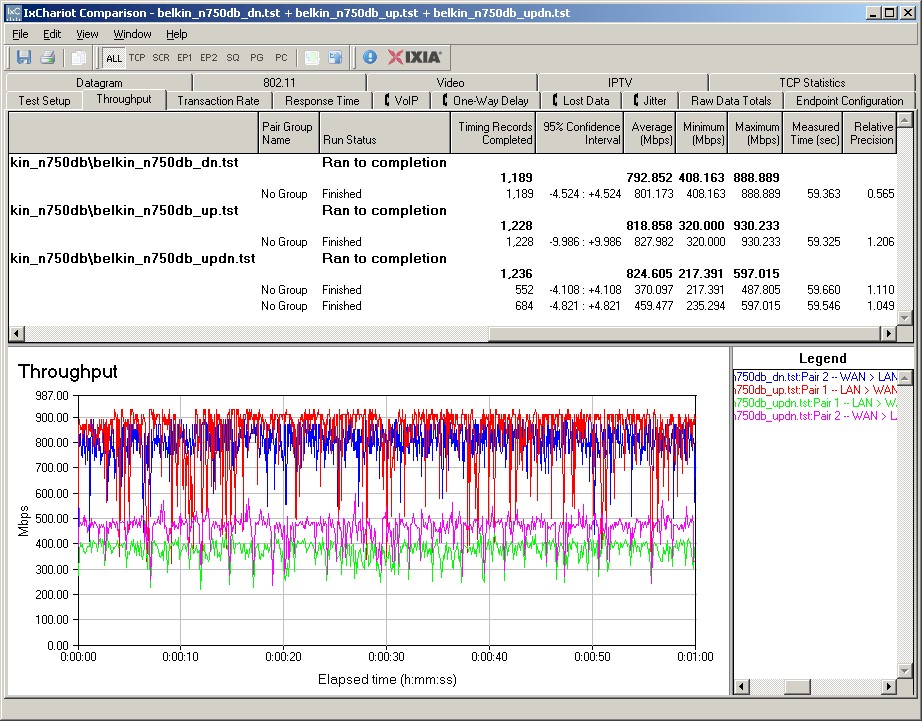Screen dimensions: 922x721
Task: Click the Save floppy disk icon
Action: 24,57
